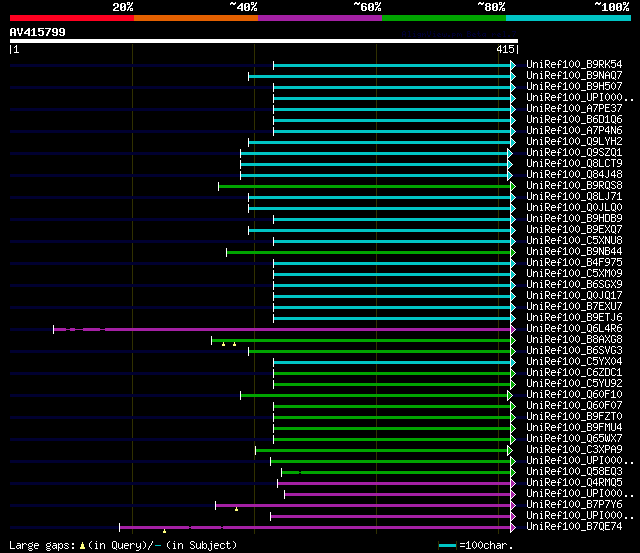Select the UniRef100_Q65WX7 label
Viewport: 640px width, 553px height.
point(574,439)
